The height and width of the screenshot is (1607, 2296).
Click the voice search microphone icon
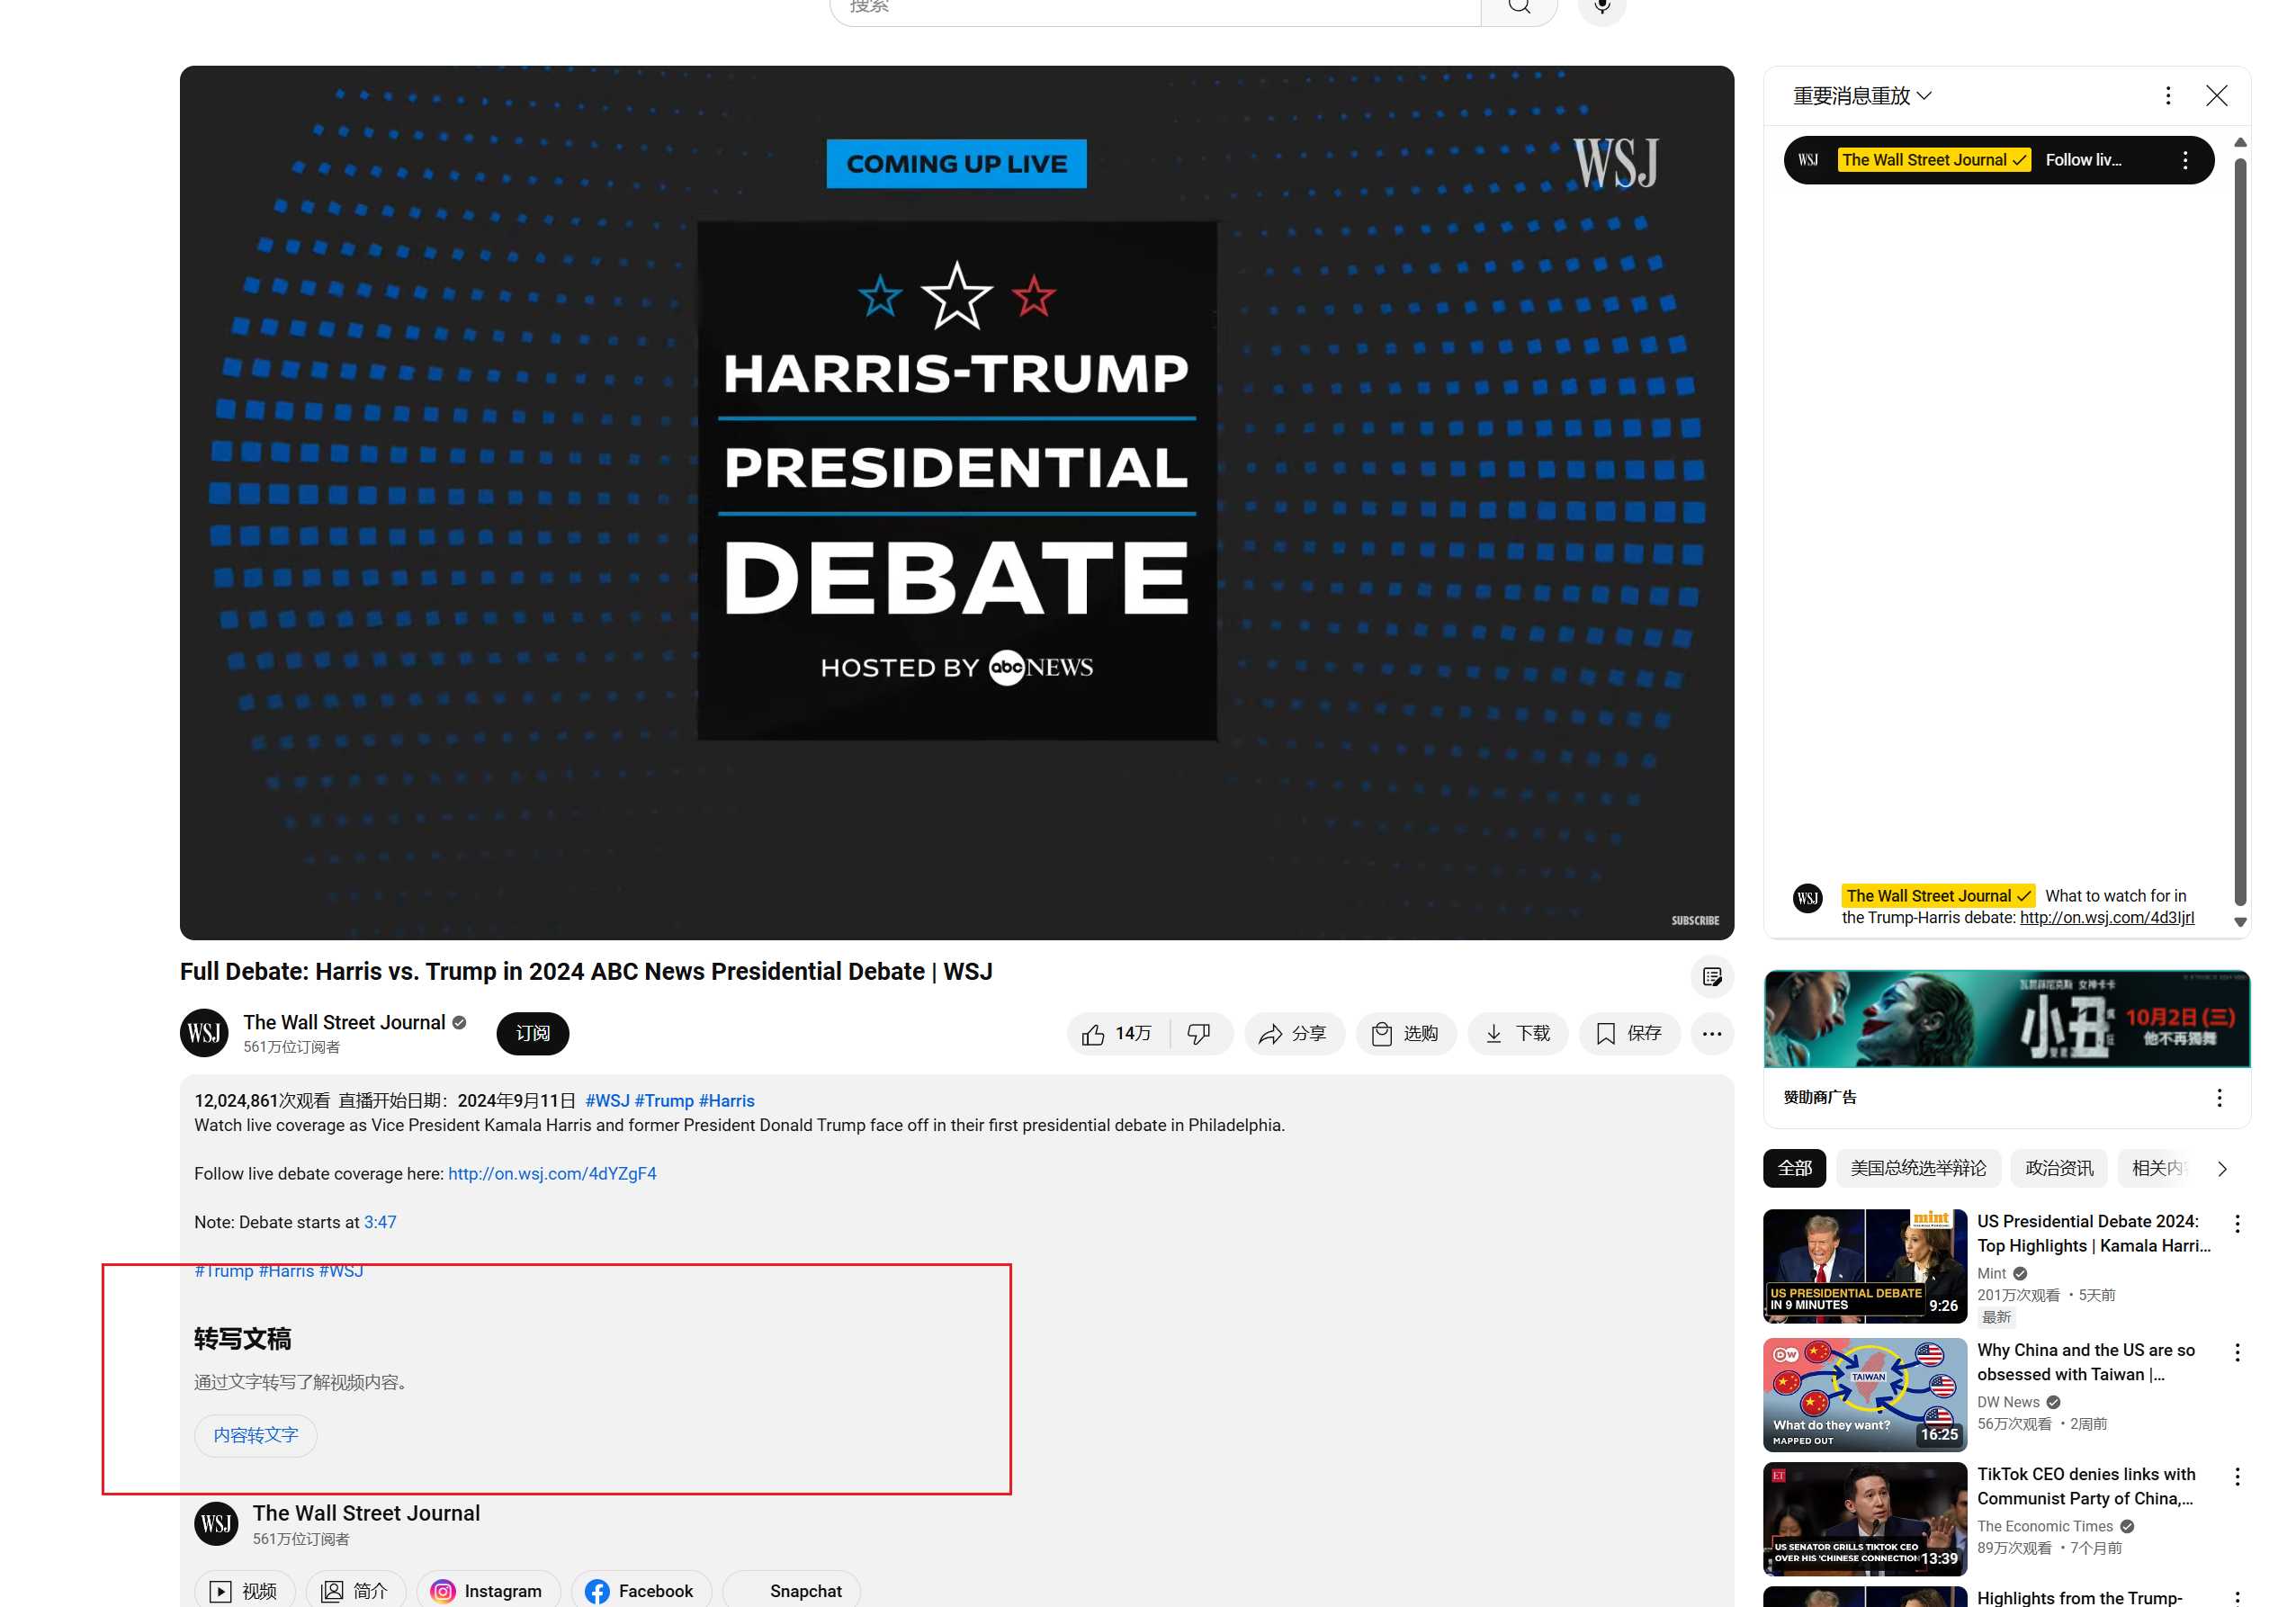pyautogui.click(x=1601, y=8)
